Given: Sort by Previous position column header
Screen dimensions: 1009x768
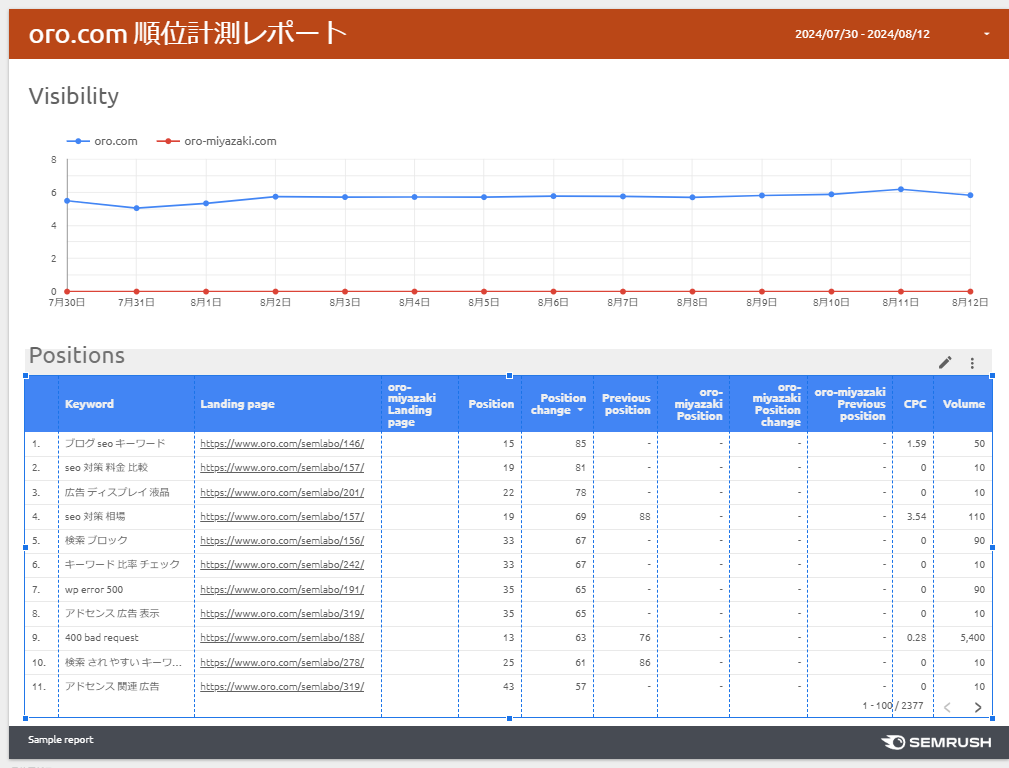Looking at the screenshot, I should (x=626, y=404).
